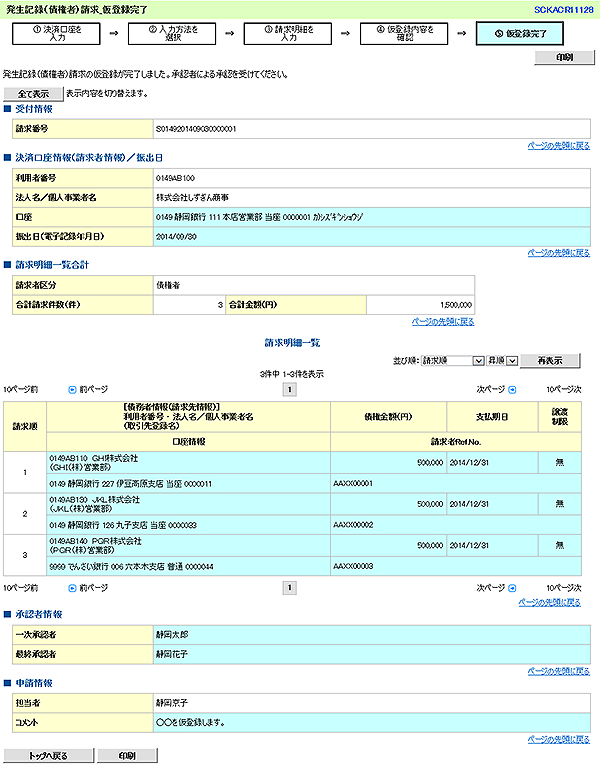
Task: Click account 丸子支店 当座 0000033
Action: tap(123, 525)
